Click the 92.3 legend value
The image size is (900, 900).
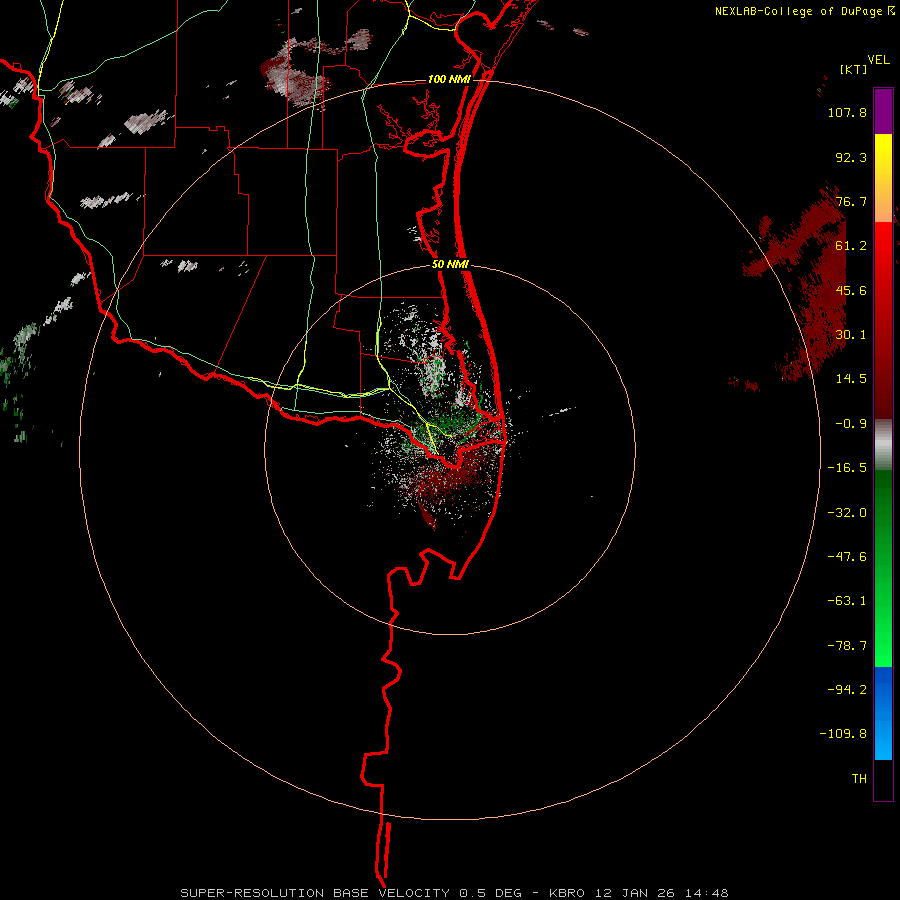[851, 157]
